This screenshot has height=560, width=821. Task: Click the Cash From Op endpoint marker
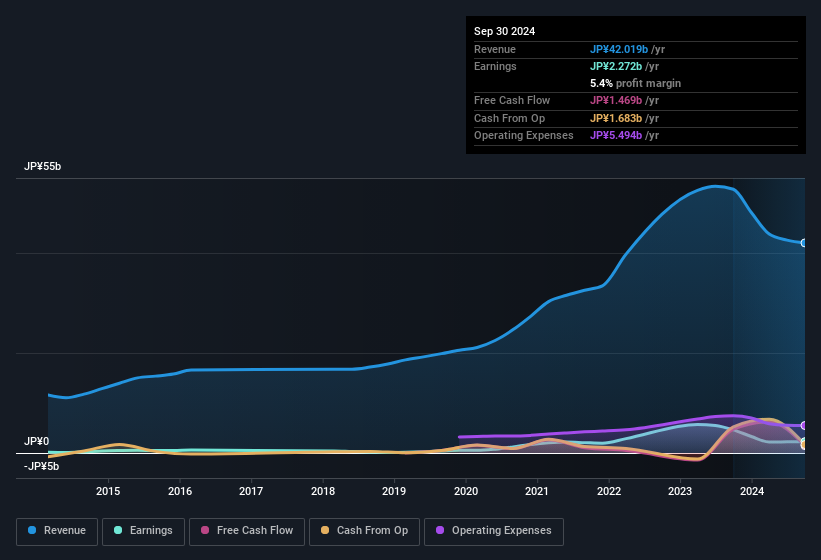click(804, 445)
